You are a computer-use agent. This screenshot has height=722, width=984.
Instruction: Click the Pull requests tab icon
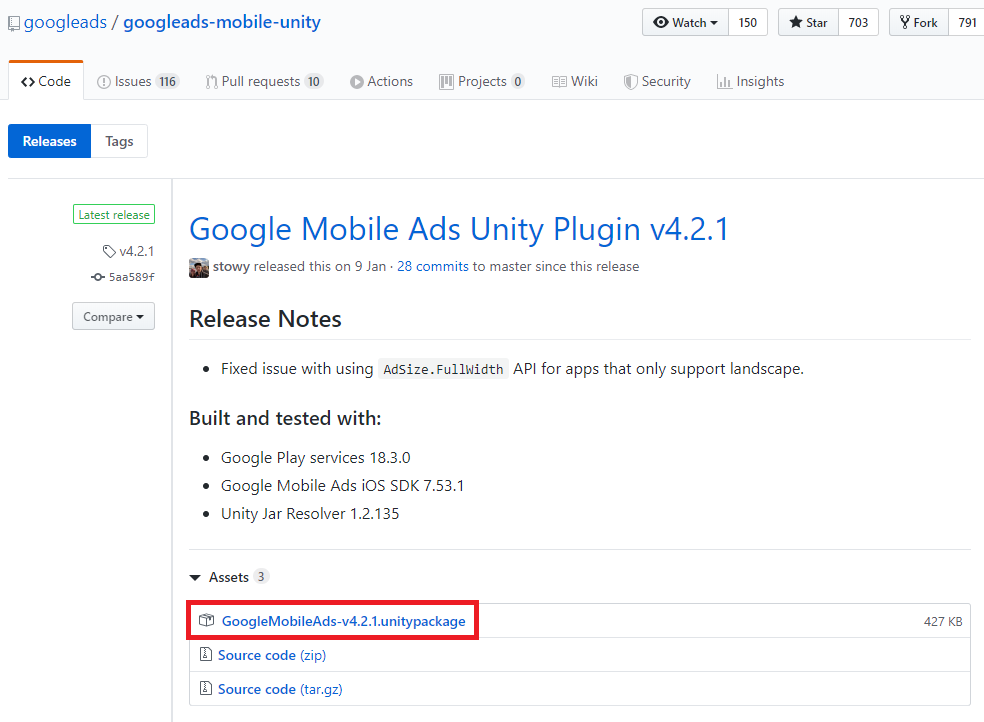211,82
